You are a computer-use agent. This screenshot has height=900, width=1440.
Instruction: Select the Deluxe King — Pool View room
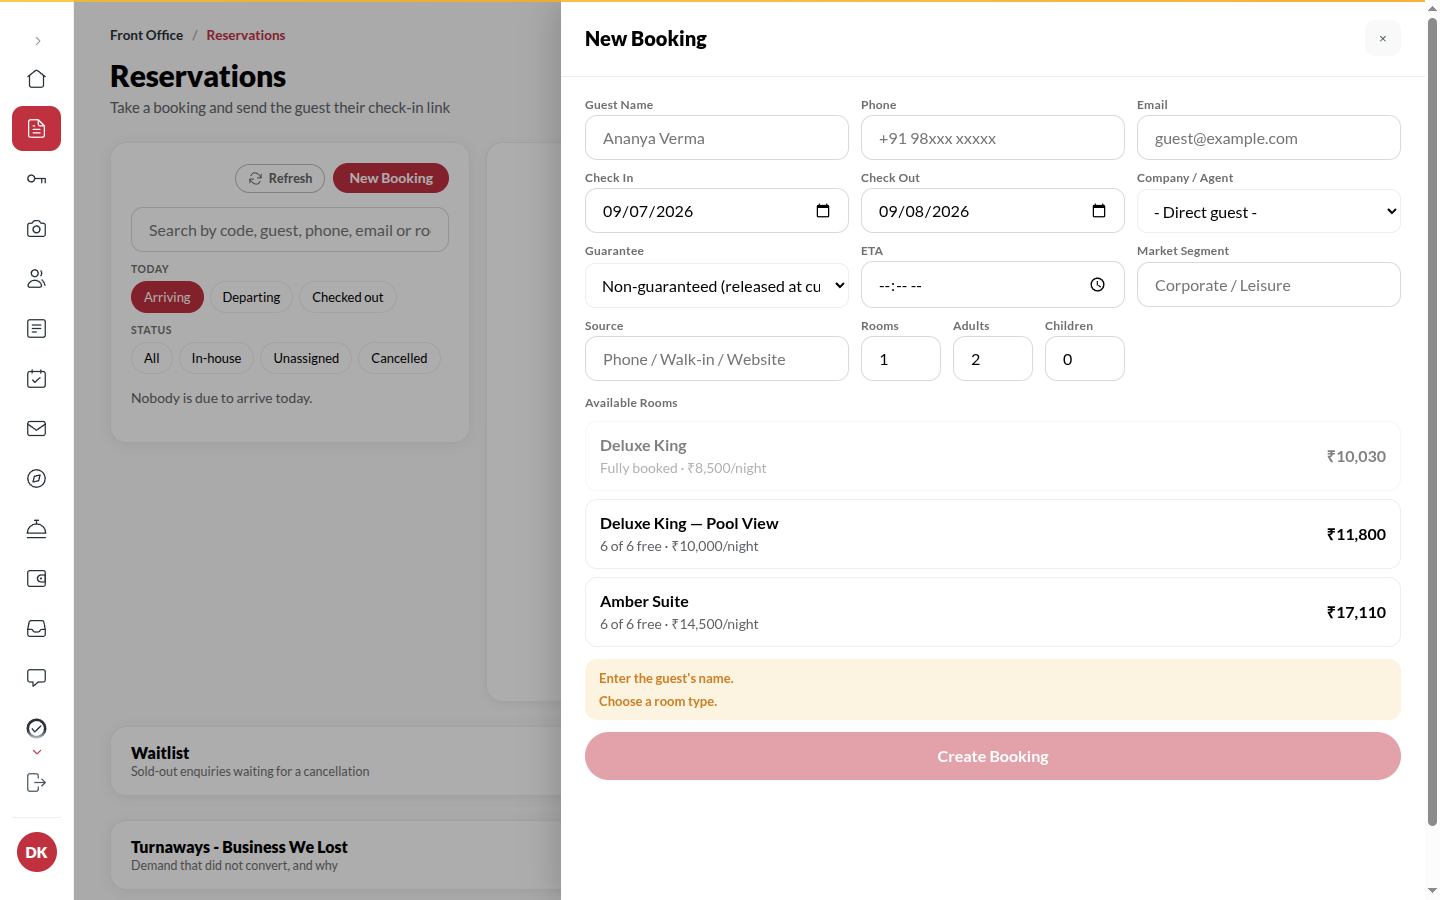tap(993, 534)
